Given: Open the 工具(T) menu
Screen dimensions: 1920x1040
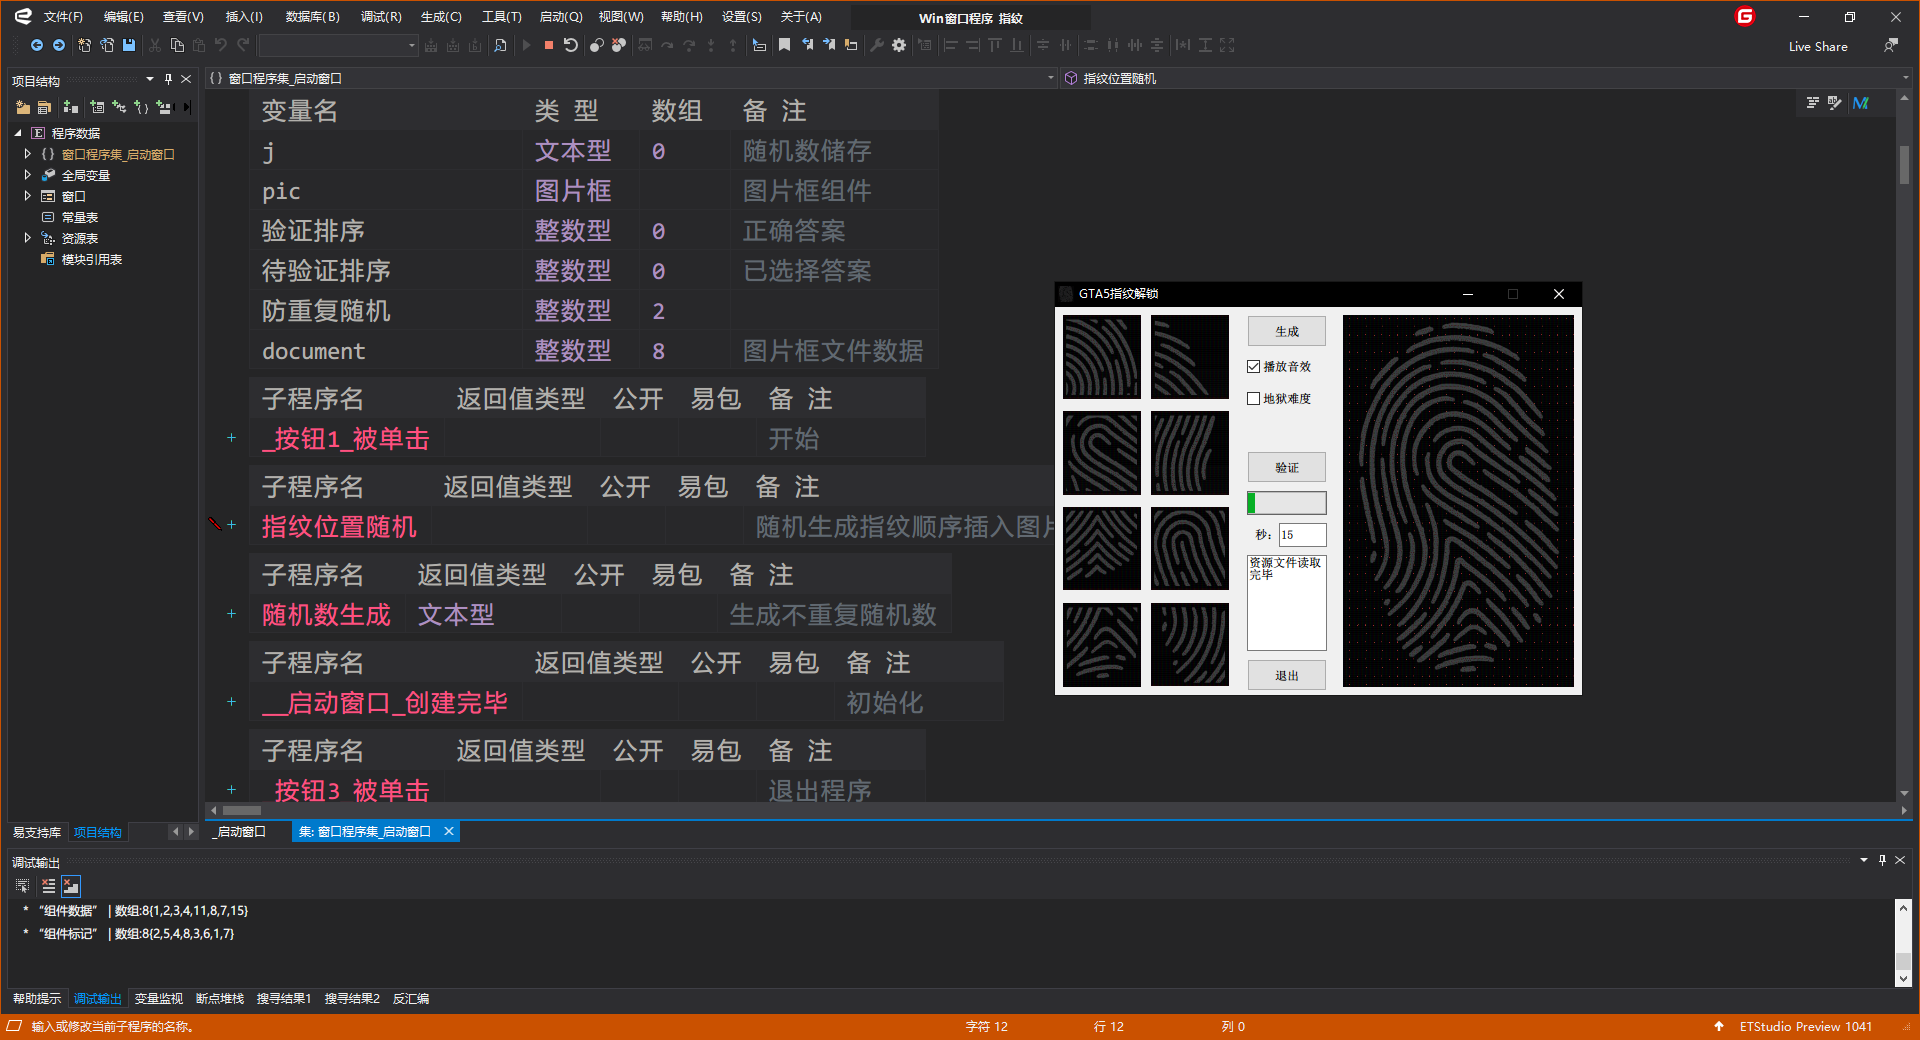Looking at the screenshot, I should coord(502,17).
